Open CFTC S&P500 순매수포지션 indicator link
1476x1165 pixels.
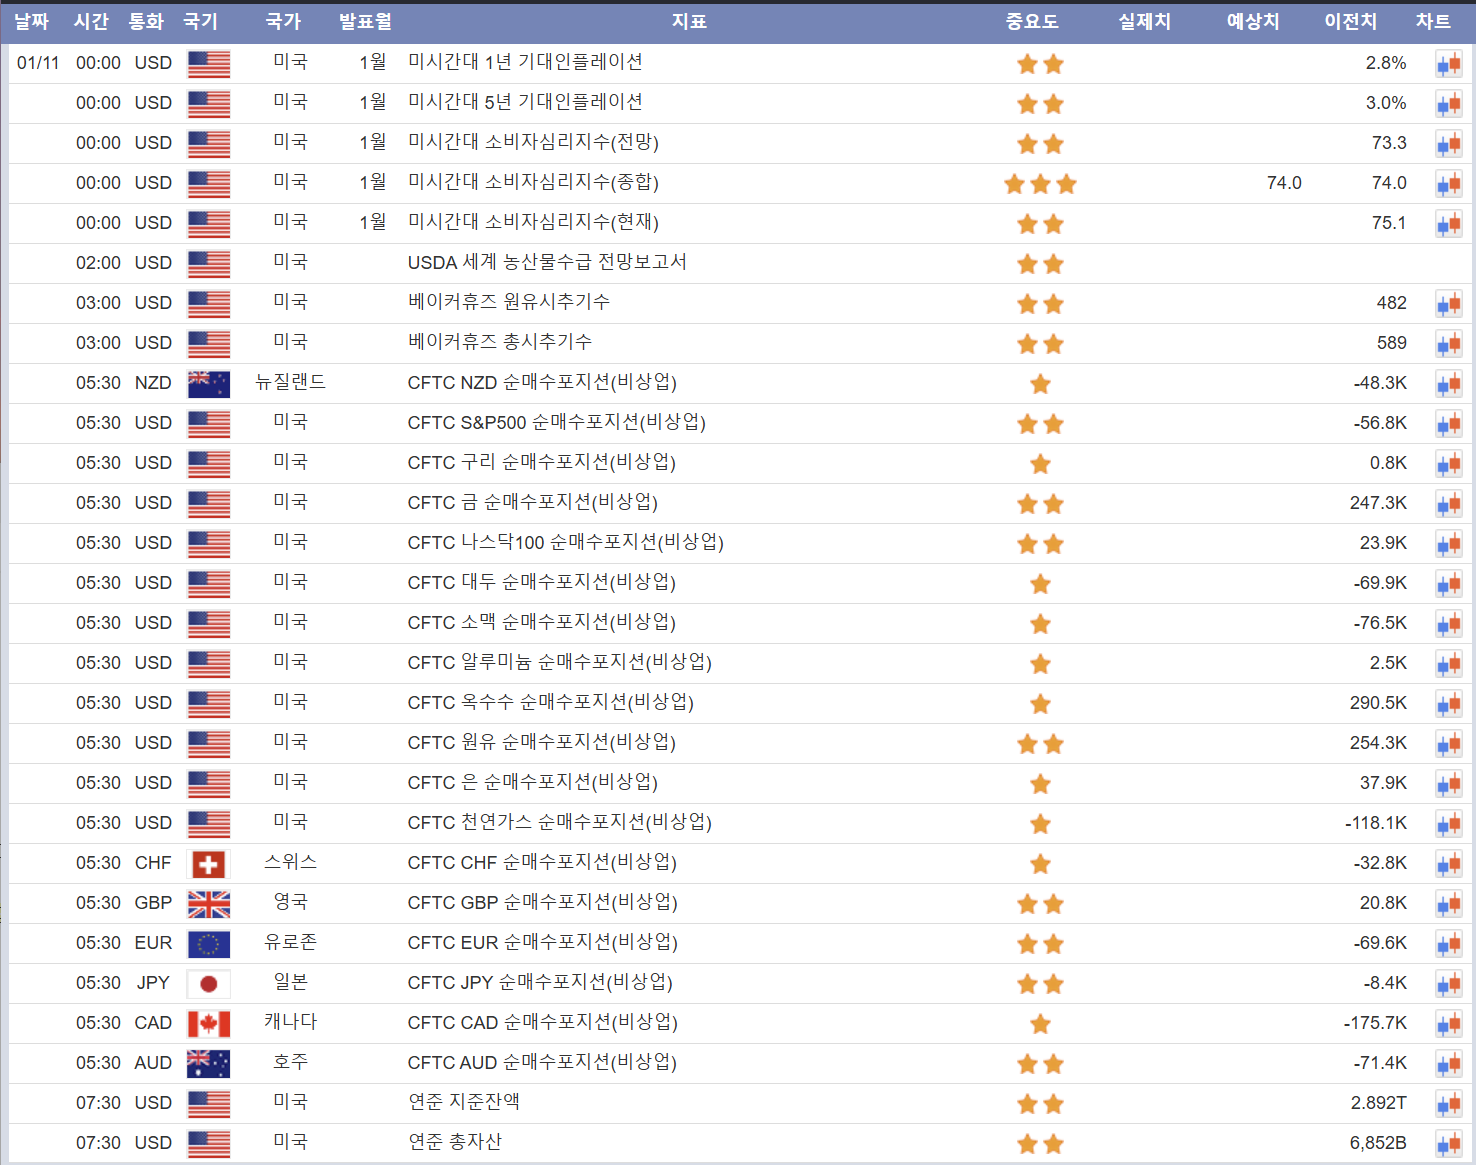[556, 422]
